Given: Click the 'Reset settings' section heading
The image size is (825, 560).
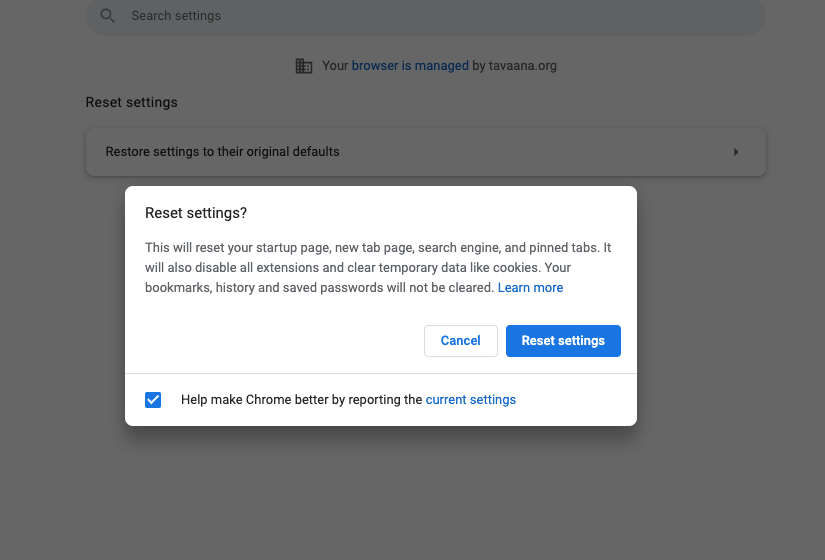Looking at the screenshot, I should coord(132,102).
